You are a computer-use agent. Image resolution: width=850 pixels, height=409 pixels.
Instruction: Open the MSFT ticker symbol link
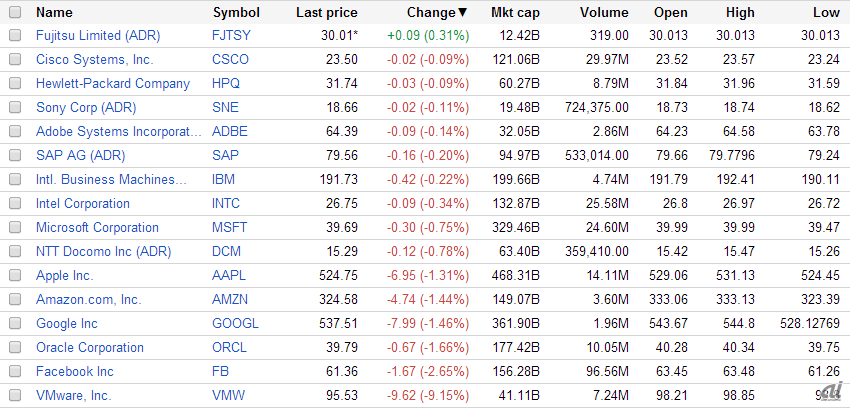point(229,227)
